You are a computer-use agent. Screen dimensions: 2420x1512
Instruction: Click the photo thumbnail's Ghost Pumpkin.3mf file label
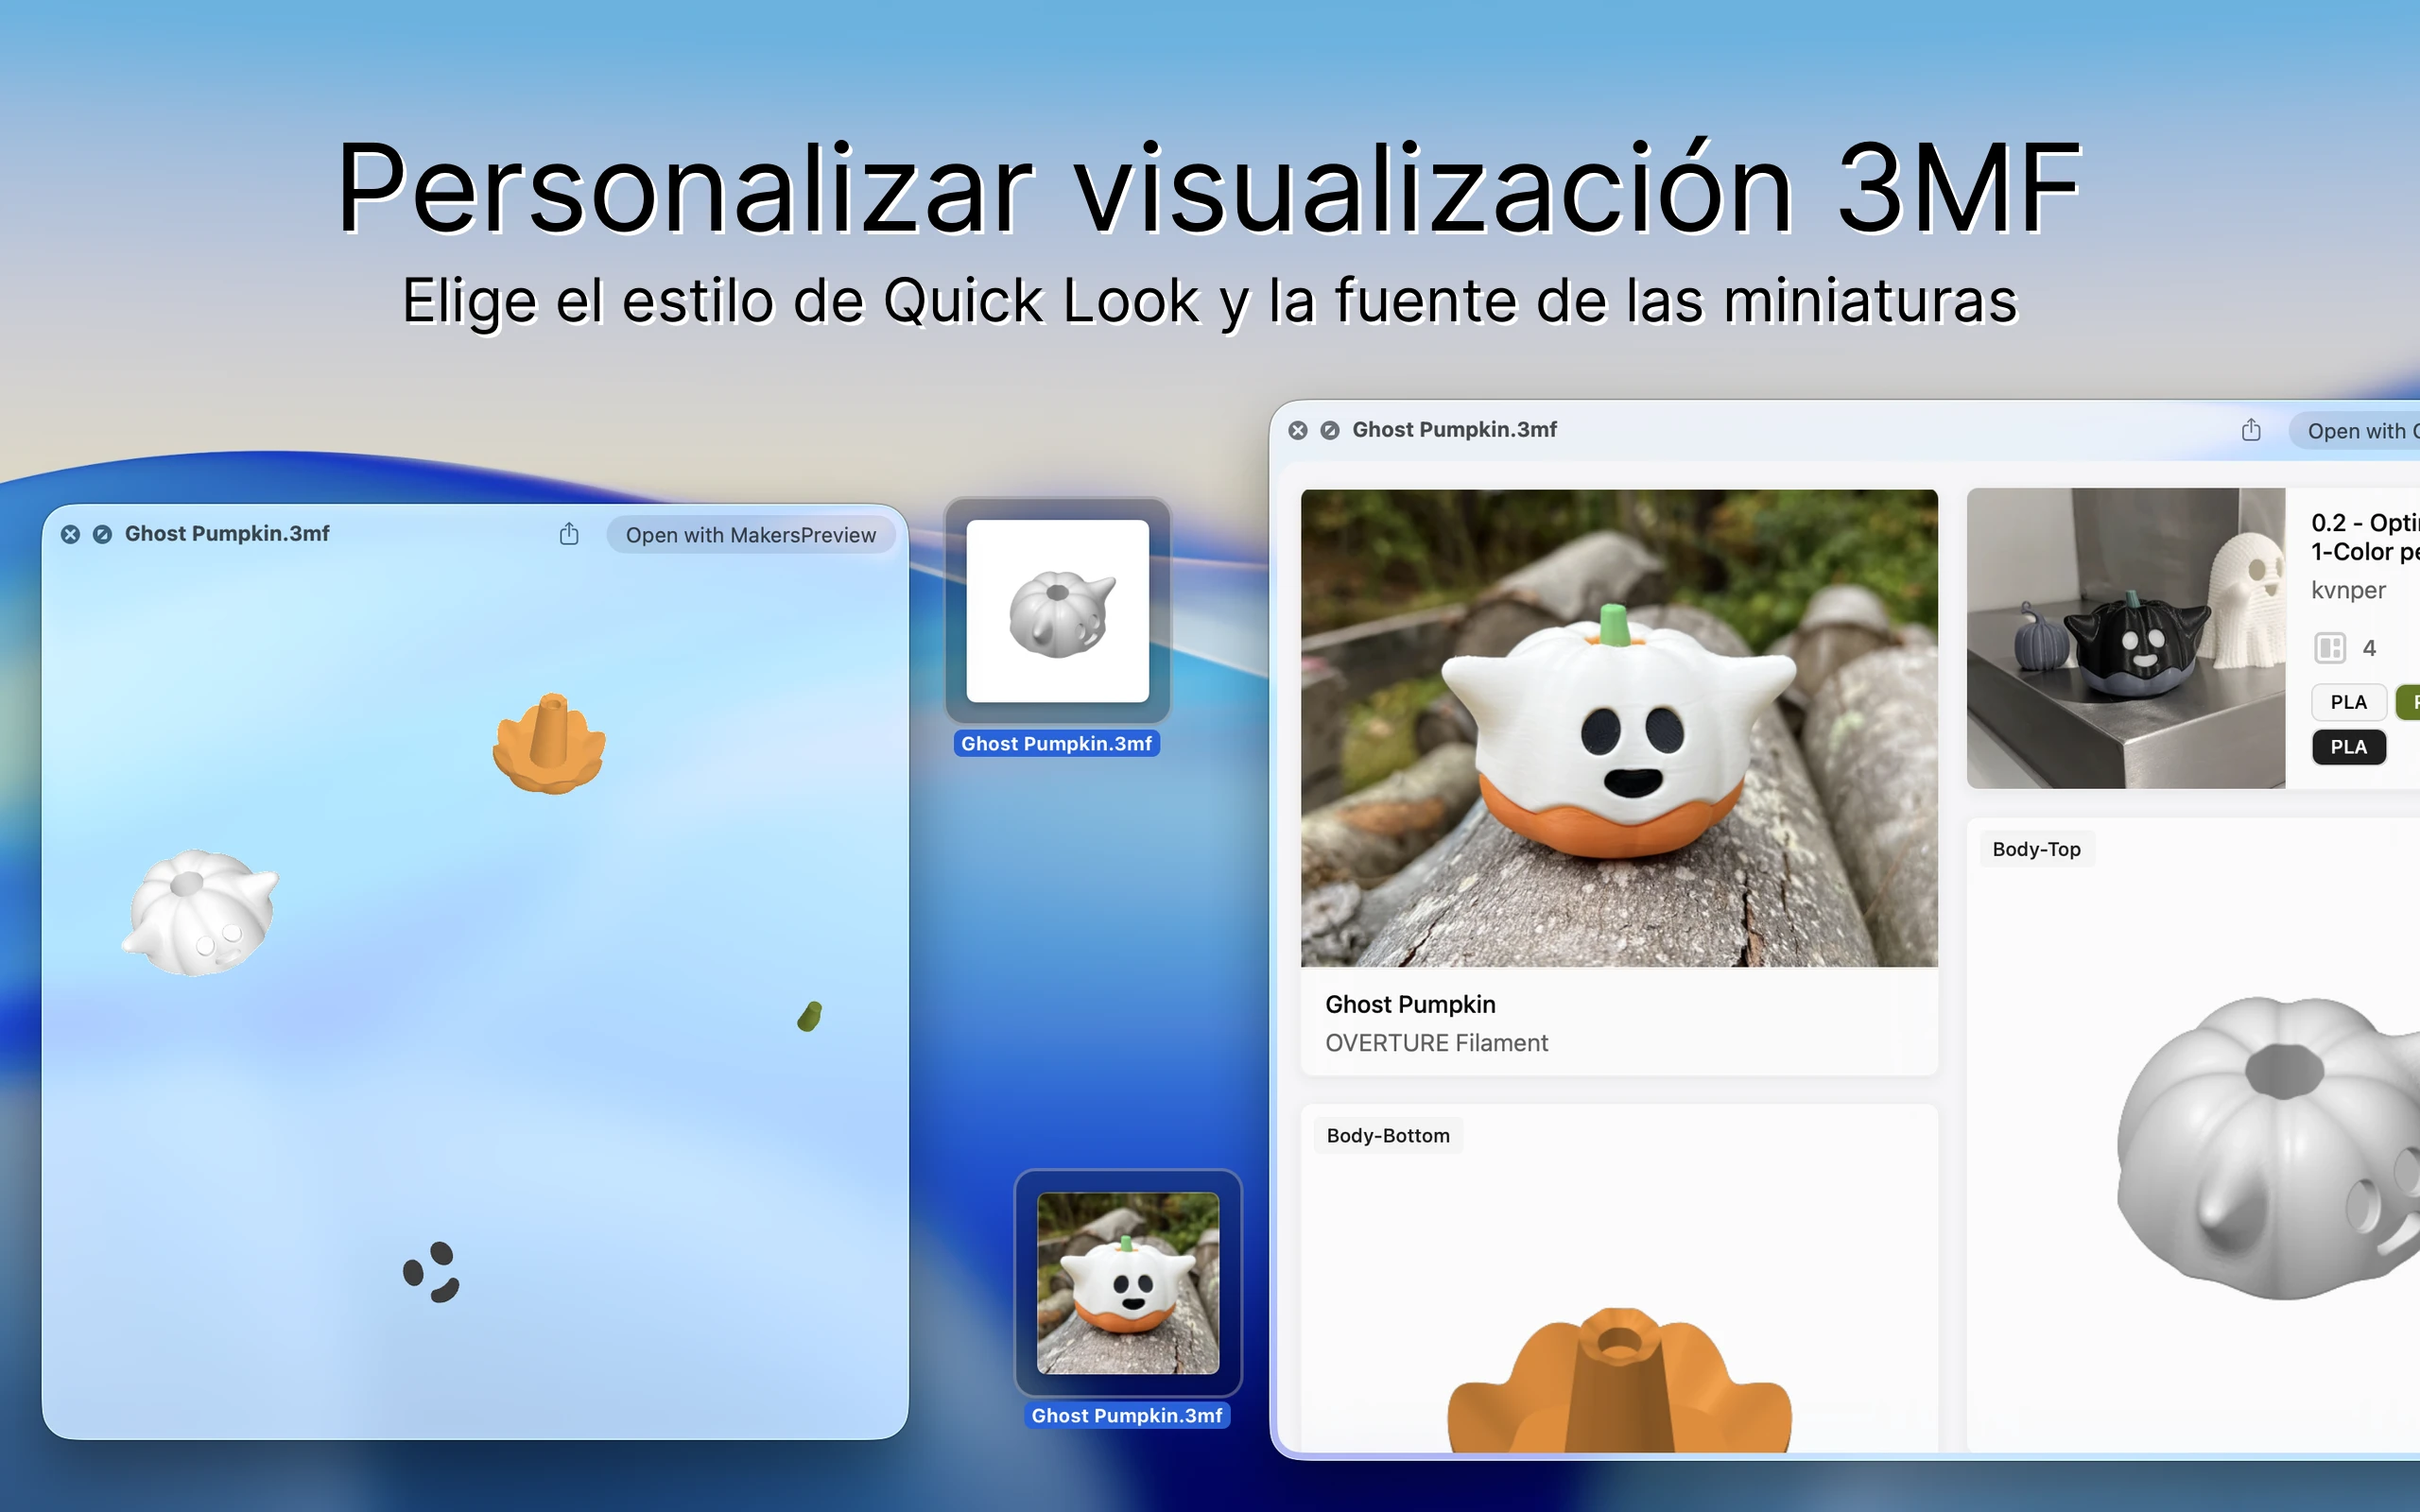(x=1127, y=1416)
